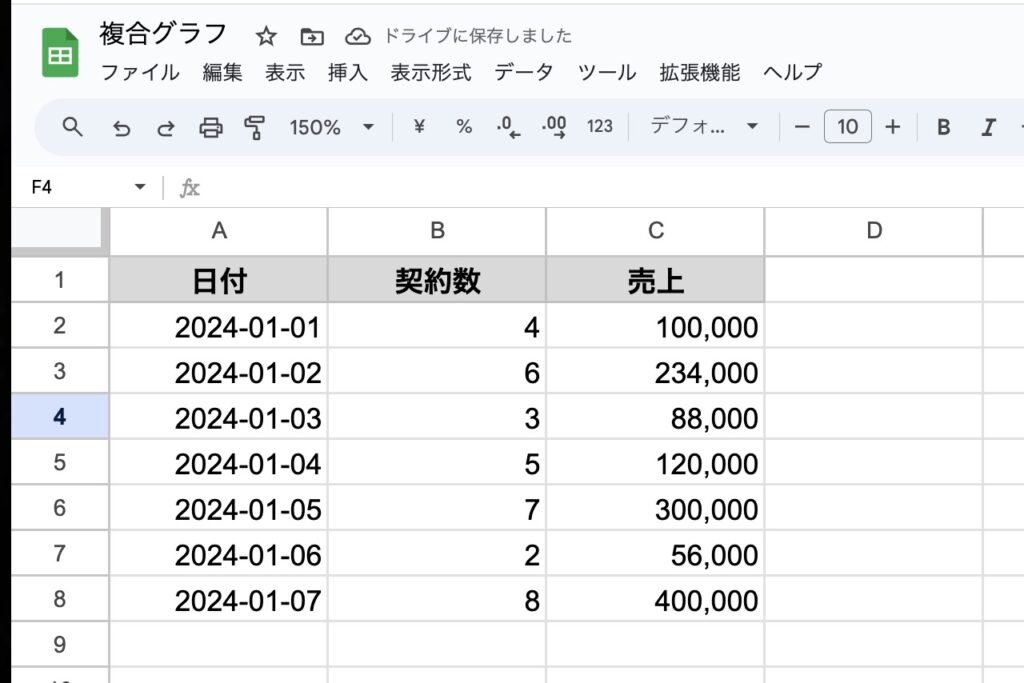Toggle bold formatting
Viewport: 1024px width, 683px height.
(943, 127)
